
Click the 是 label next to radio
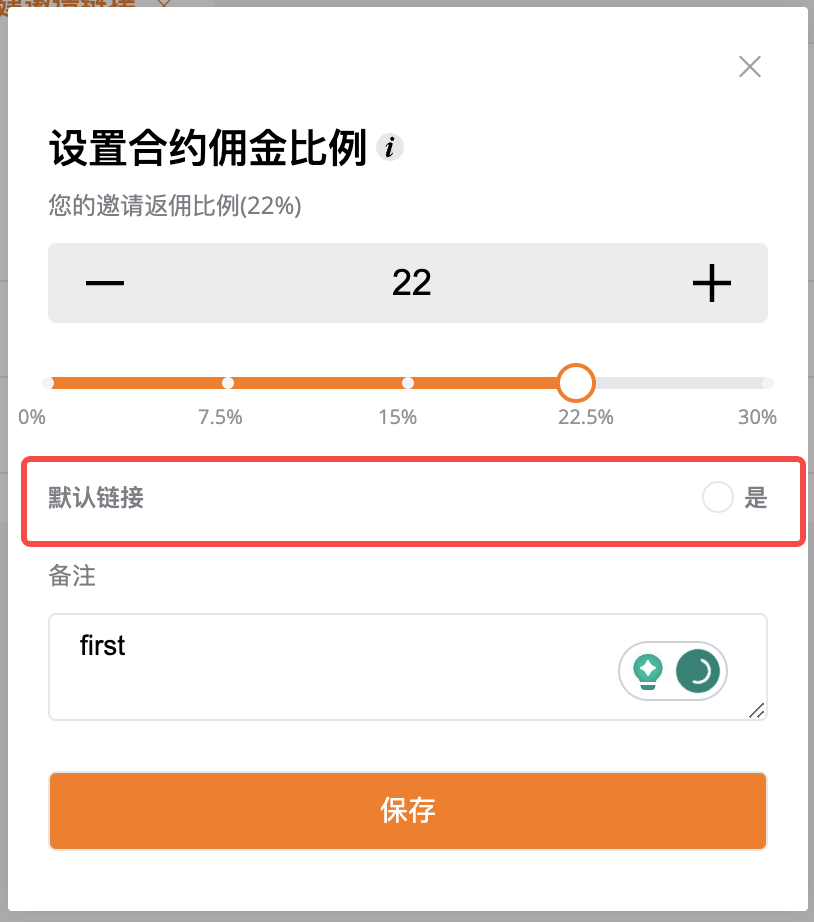coord(756,497)
